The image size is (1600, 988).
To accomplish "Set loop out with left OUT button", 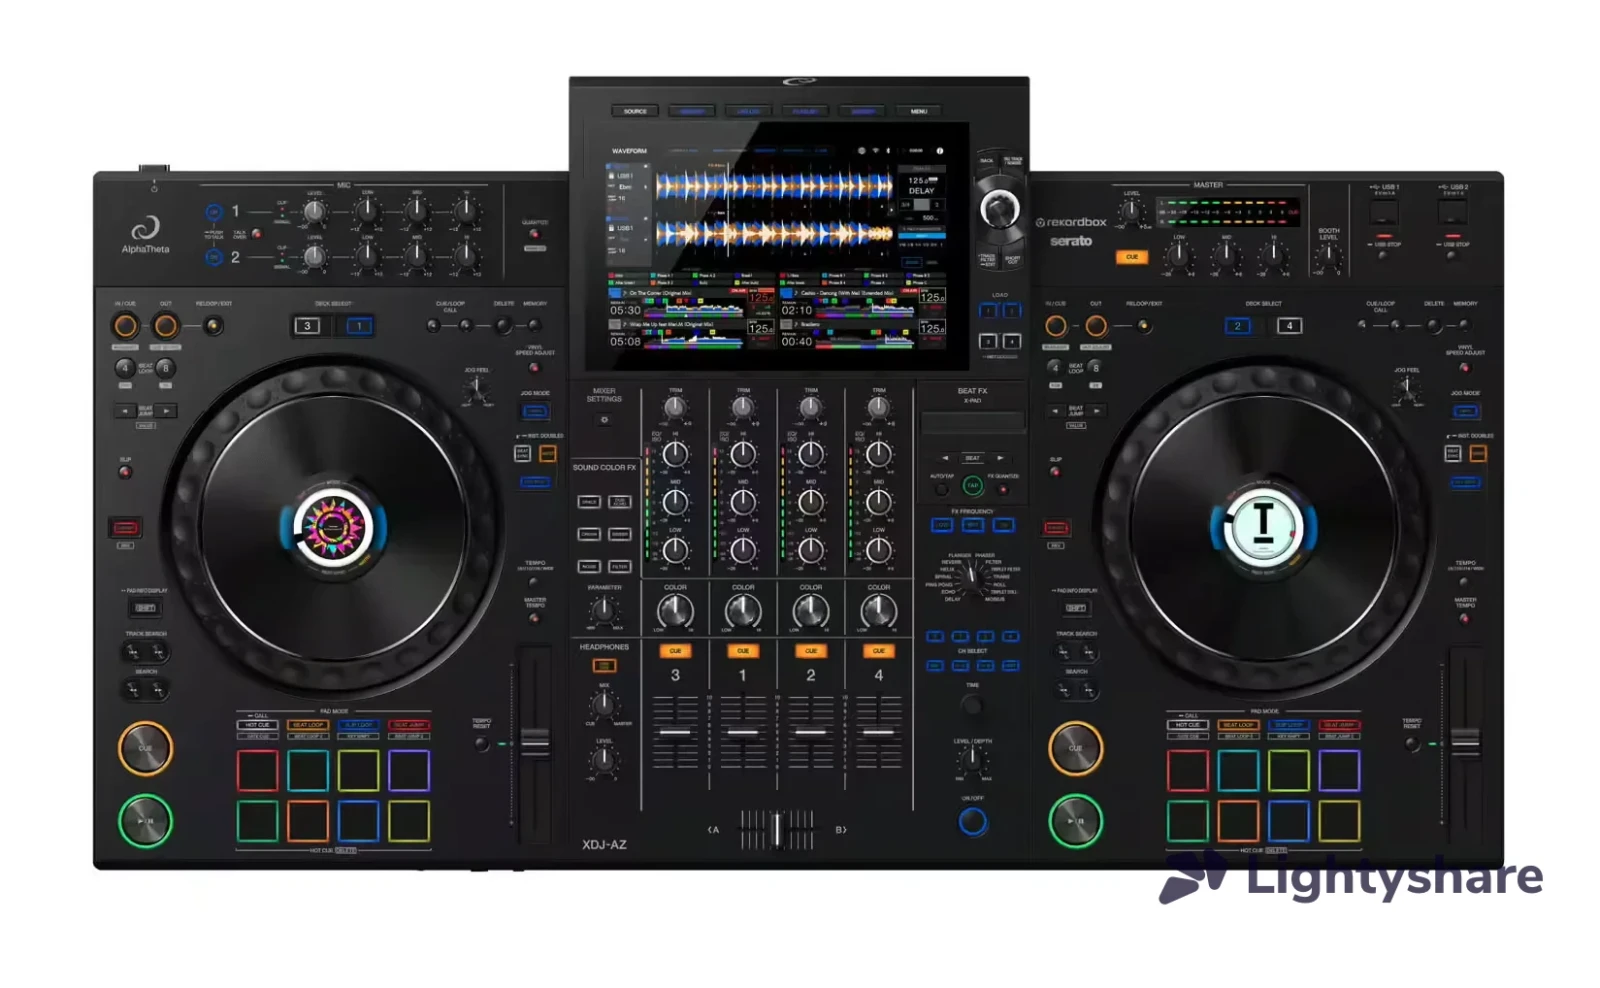I will coord(166,326).
